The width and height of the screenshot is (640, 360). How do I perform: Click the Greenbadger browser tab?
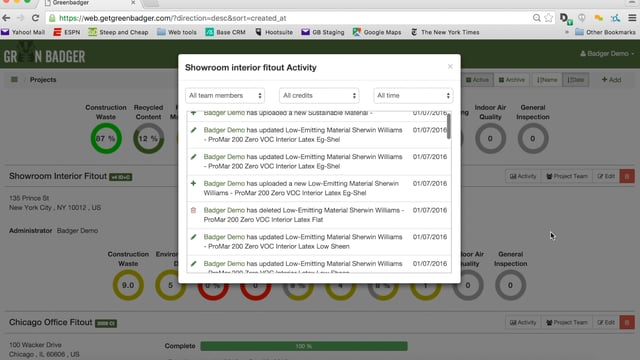click(90, 3)
